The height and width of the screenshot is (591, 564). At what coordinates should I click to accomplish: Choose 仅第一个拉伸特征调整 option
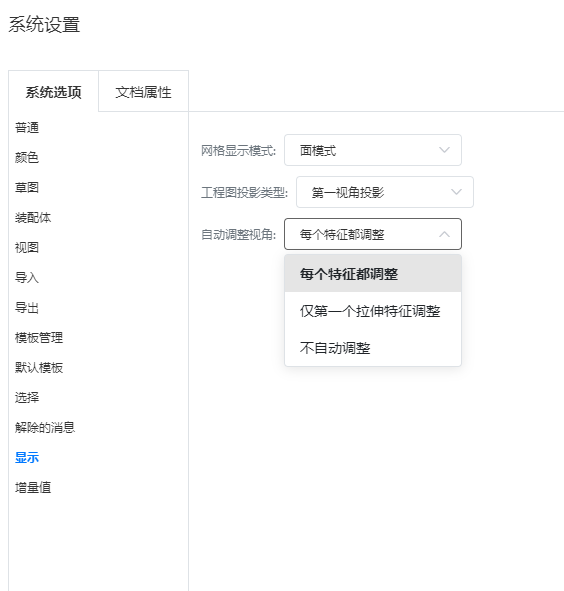click(x=372, y=311)
